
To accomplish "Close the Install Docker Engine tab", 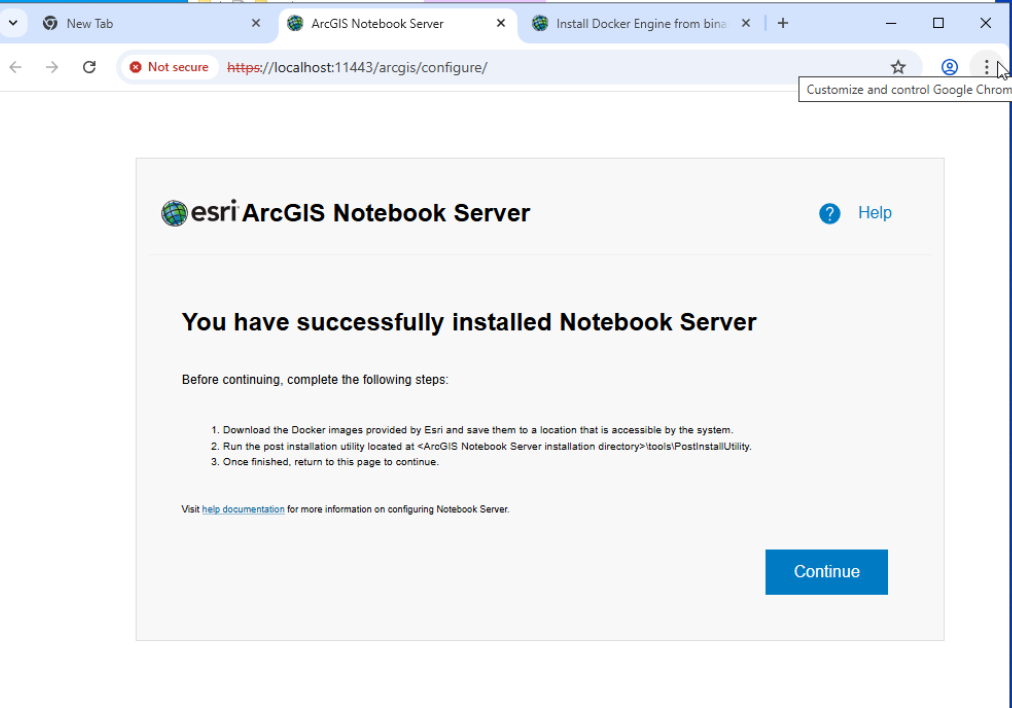I will [745, 23].
